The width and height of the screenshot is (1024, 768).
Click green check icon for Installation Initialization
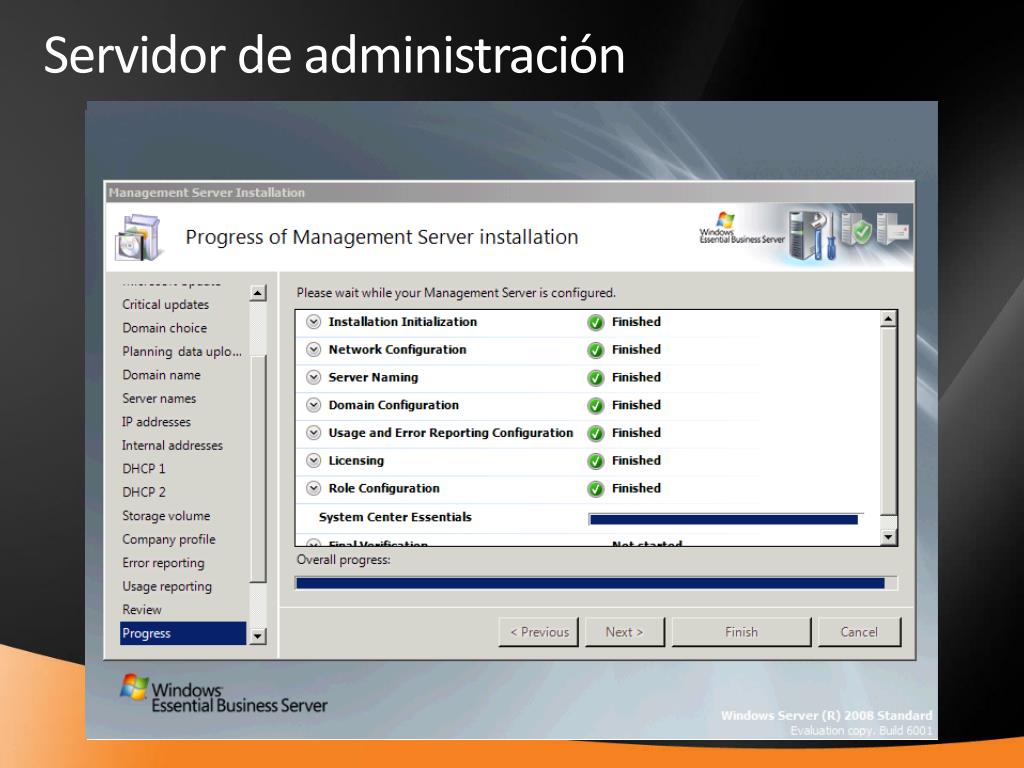pos(596,323)
